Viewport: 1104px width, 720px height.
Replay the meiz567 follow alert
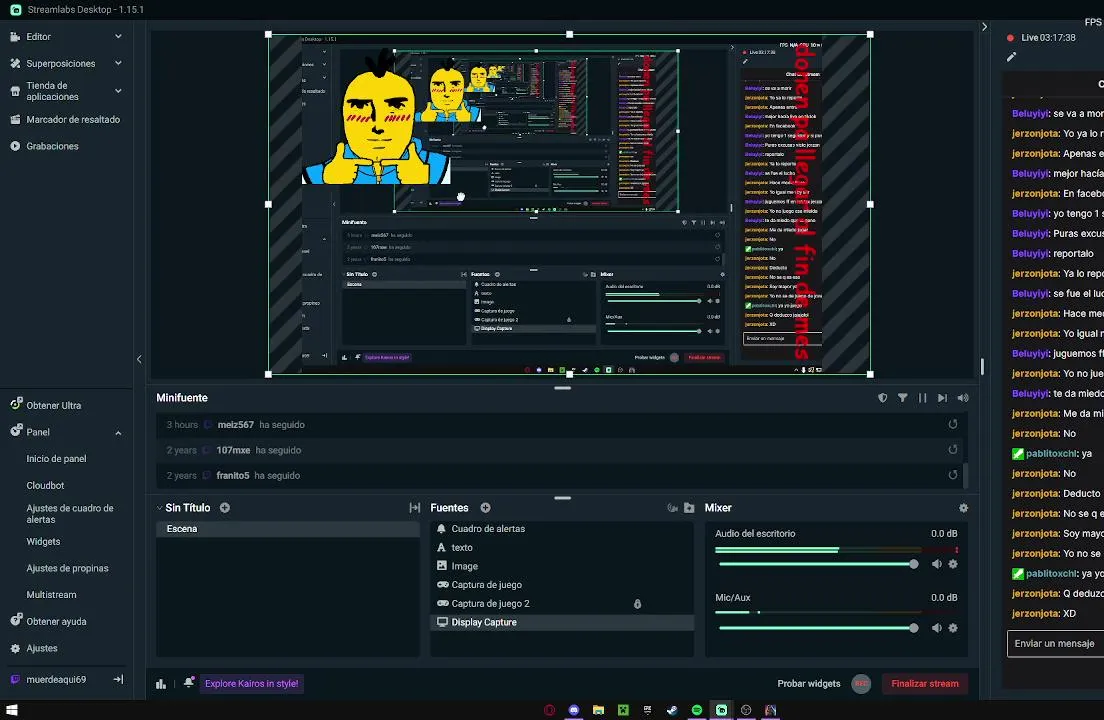pyautogui.click(x=953, y=424)
